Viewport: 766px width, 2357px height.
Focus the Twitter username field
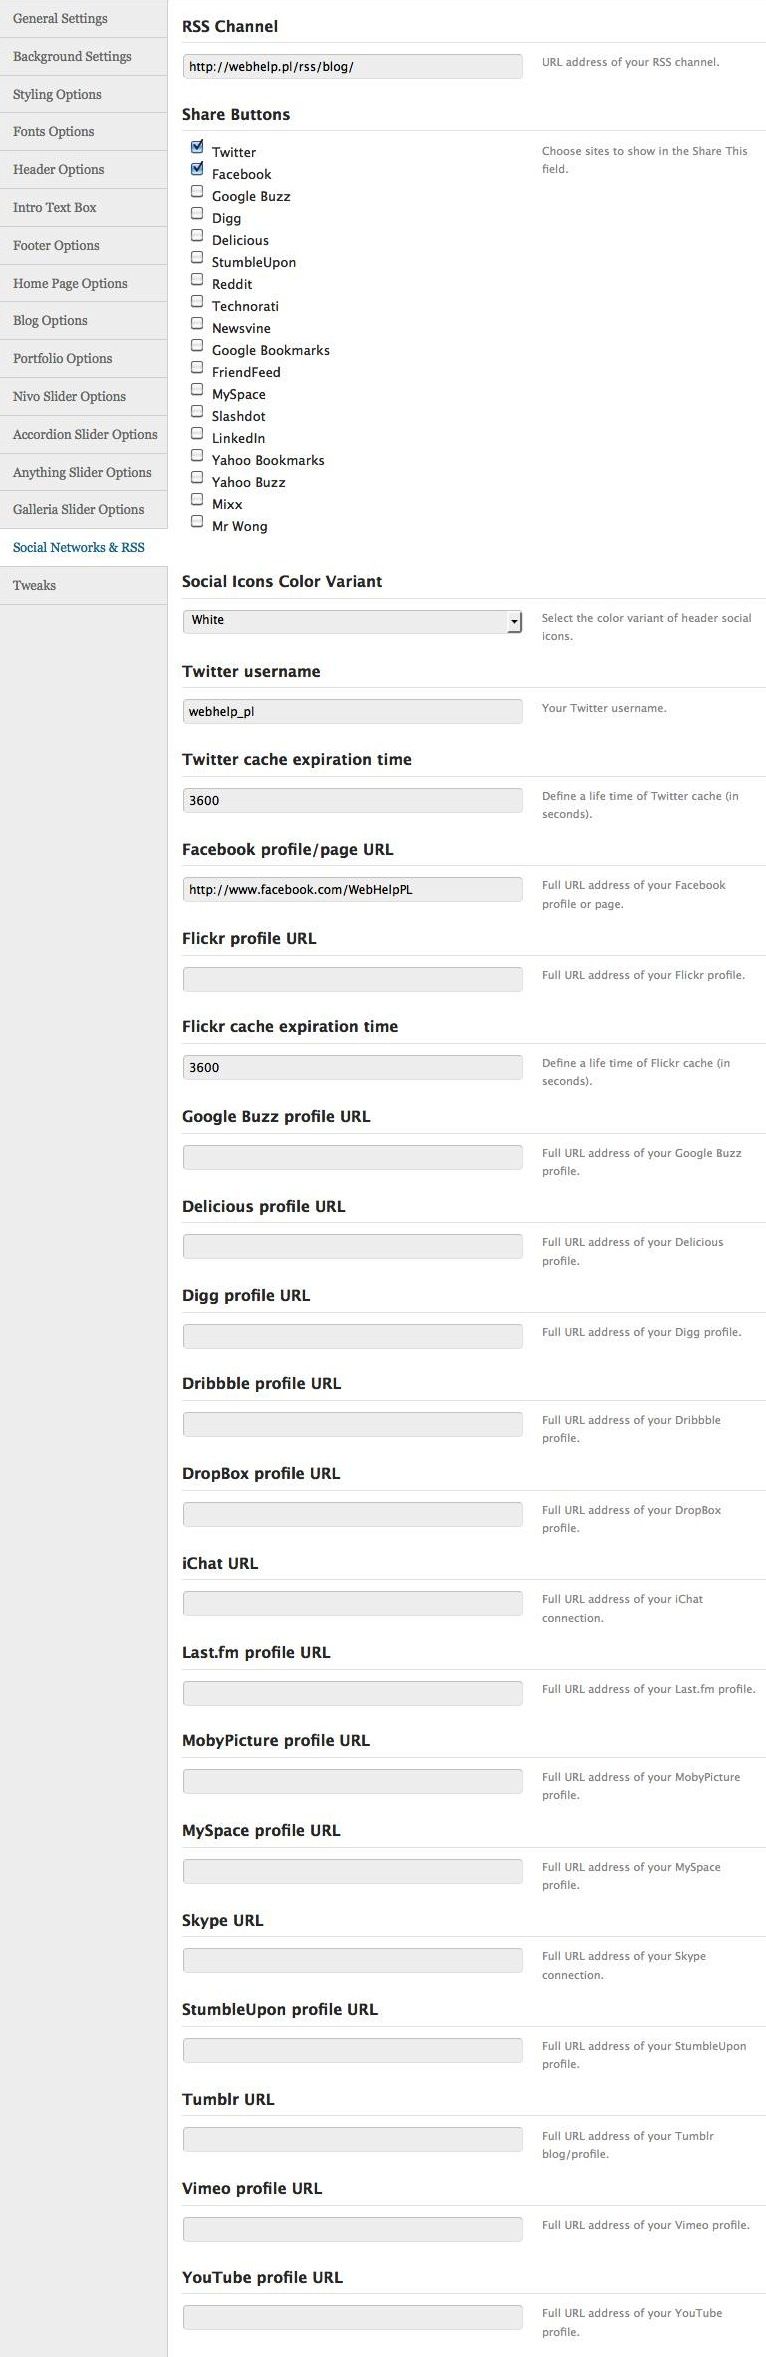[x=352, y=712]
